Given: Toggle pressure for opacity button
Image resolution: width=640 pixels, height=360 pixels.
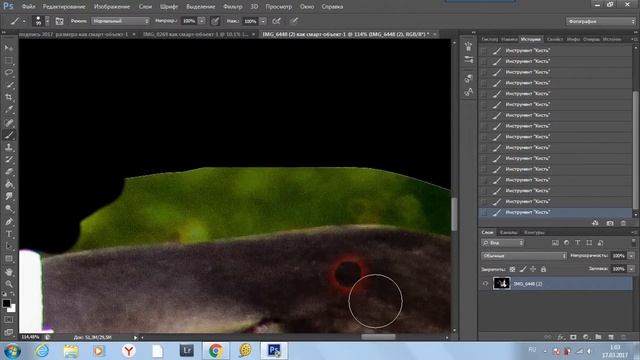Looking at the screenshot, I should point(215,21).
